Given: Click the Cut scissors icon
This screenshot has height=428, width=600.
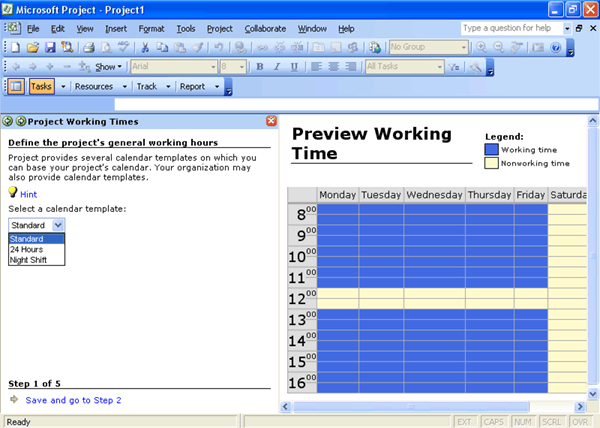Looking at the screenshot, I should point(146,47).
